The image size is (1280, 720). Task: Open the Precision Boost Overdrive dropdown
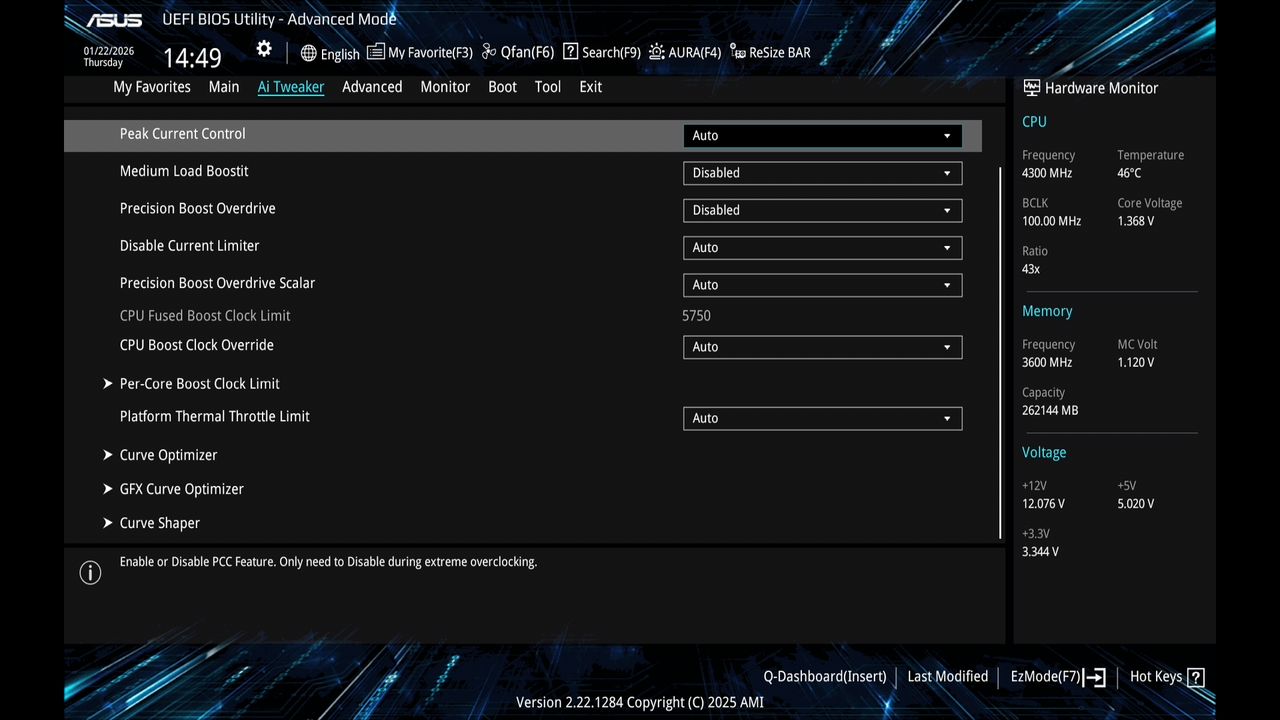coord(821,210)
